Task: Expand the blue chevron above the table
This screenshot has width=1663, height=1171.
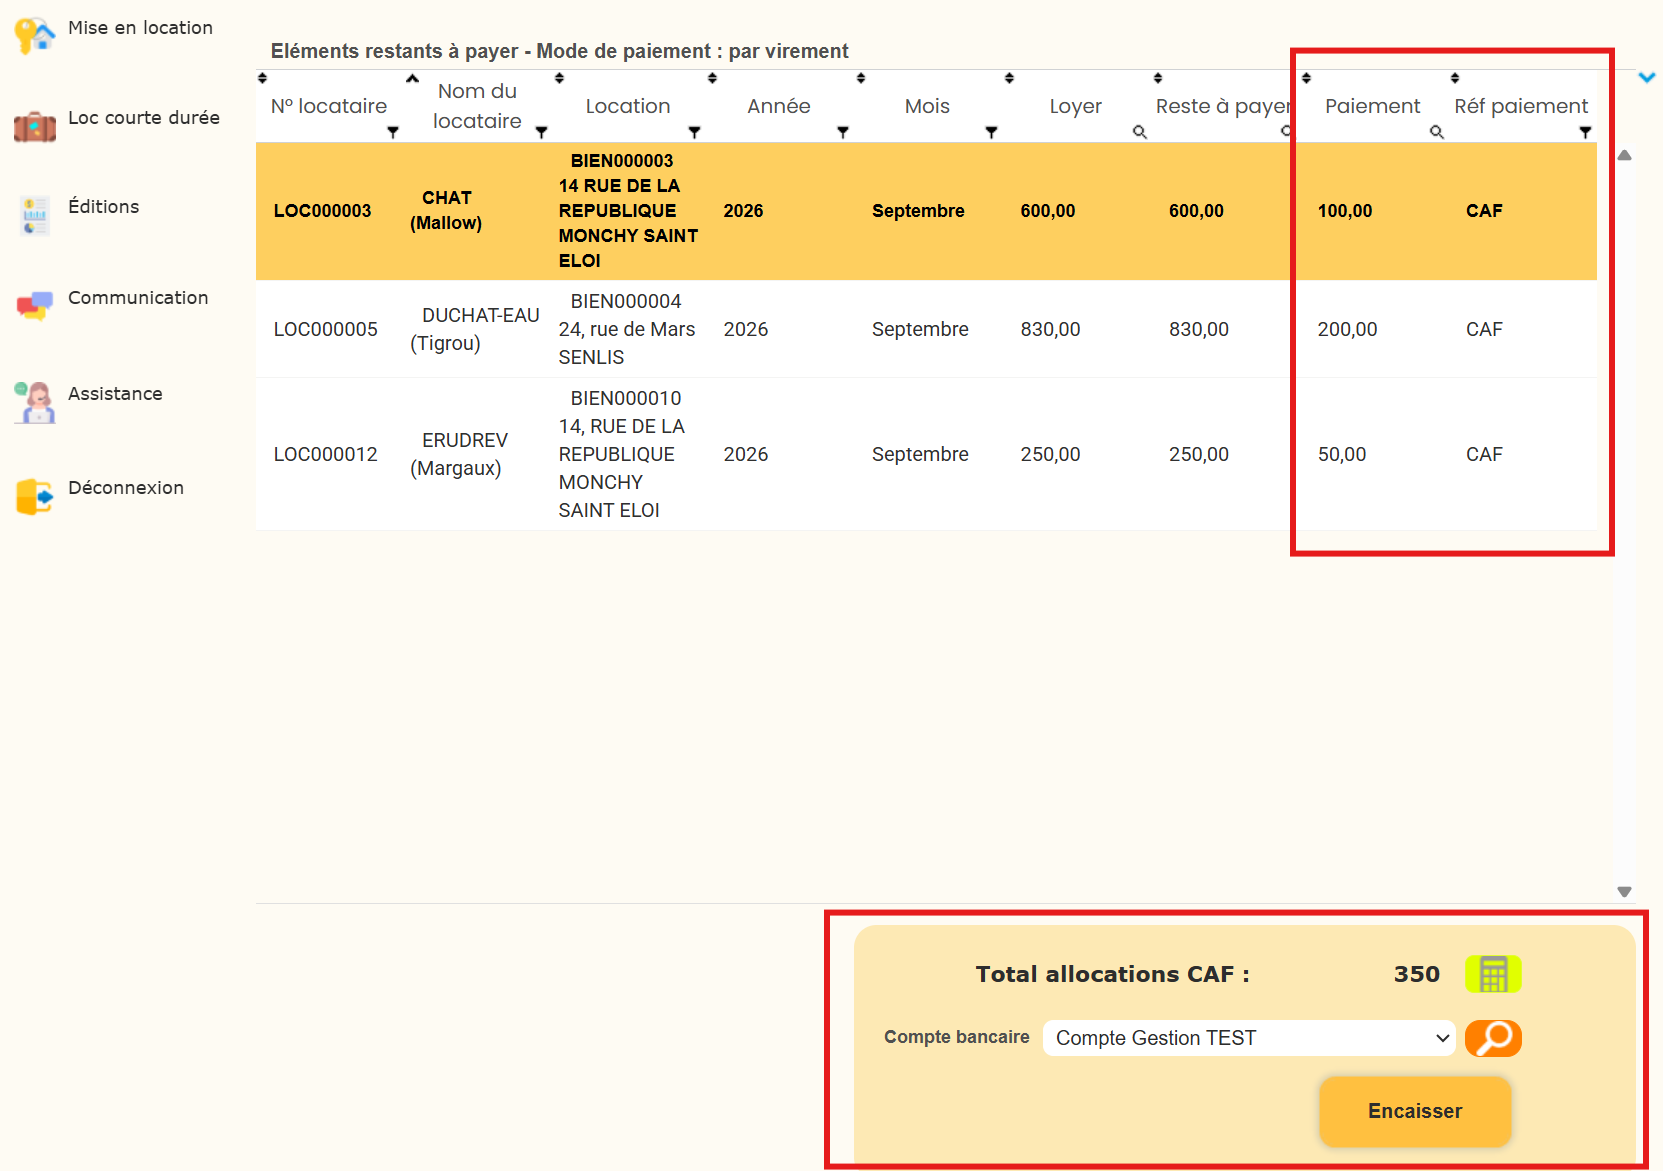Action: pos(1647,77)
